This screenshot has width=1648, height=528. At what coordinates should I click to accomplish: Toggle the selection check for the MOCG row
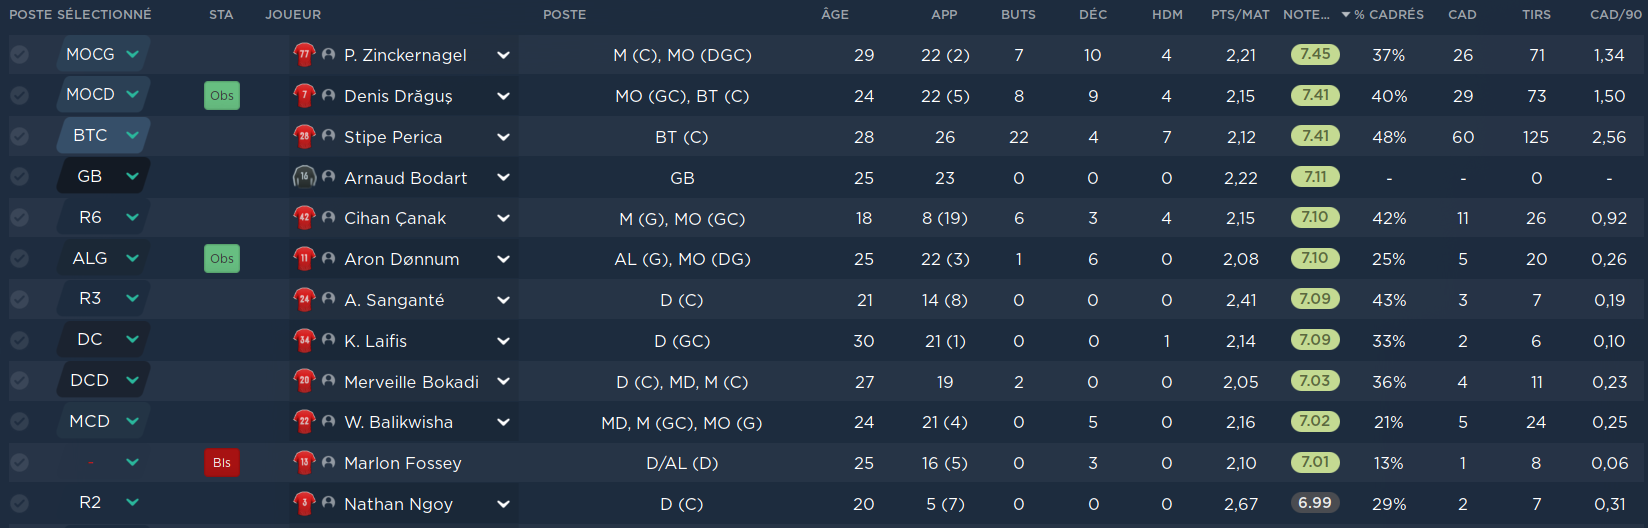(x=19, y=55)
